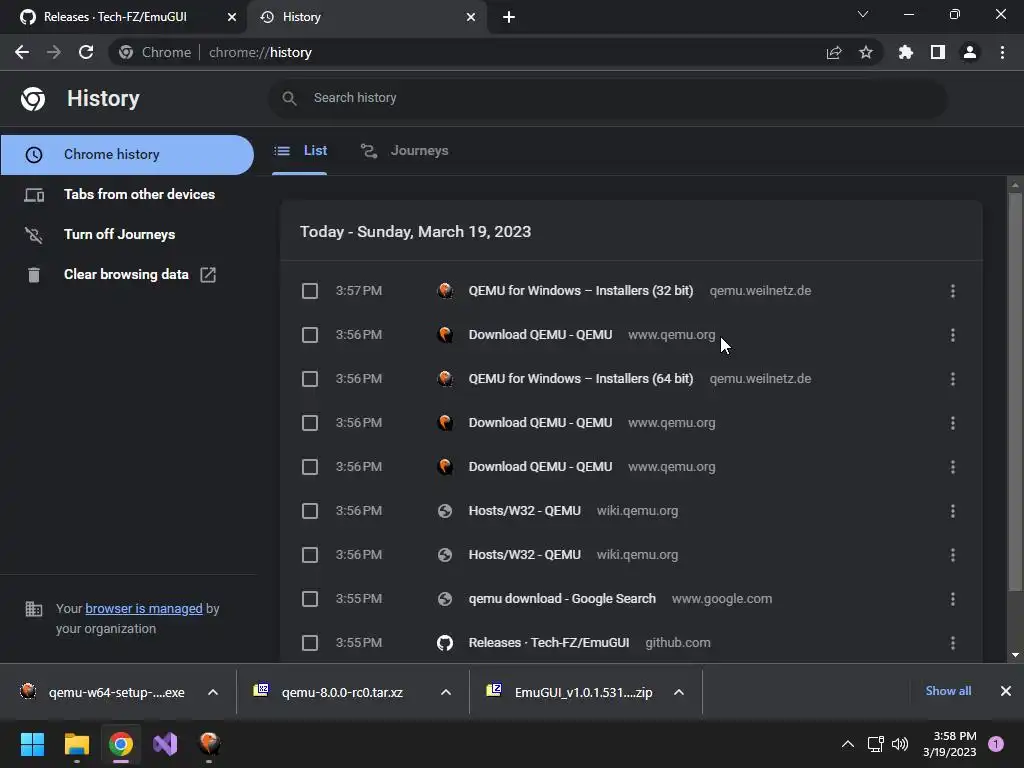Check the box for QEMU Installers (64 bit)
The image size is (1024, 768).
point(310,379)
